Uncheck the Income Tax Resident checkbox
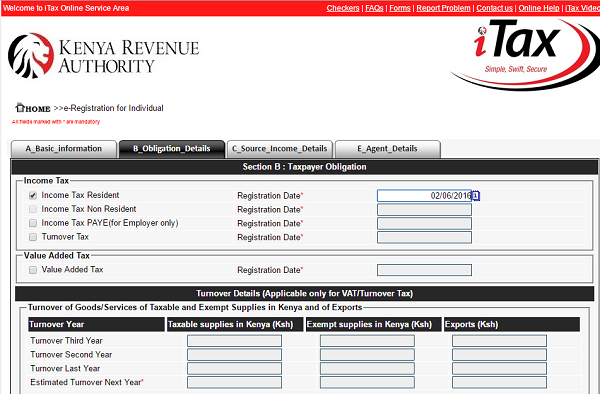The image size is (600, 394). 33,195
